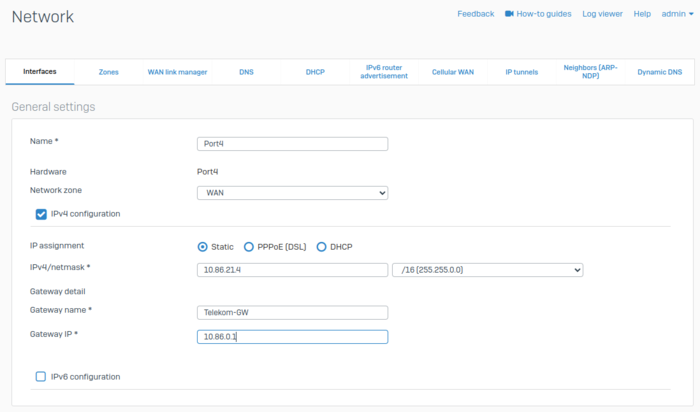Click the Hardware value Port4 text
Screen dimensions: 700x412
point(208,171)
